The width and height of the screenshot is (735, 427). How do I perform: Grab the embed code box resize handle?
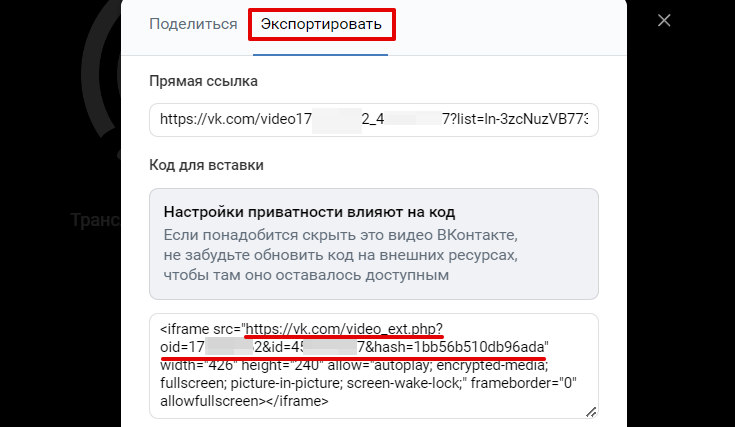pyautogui.click(x=591, y=410)
